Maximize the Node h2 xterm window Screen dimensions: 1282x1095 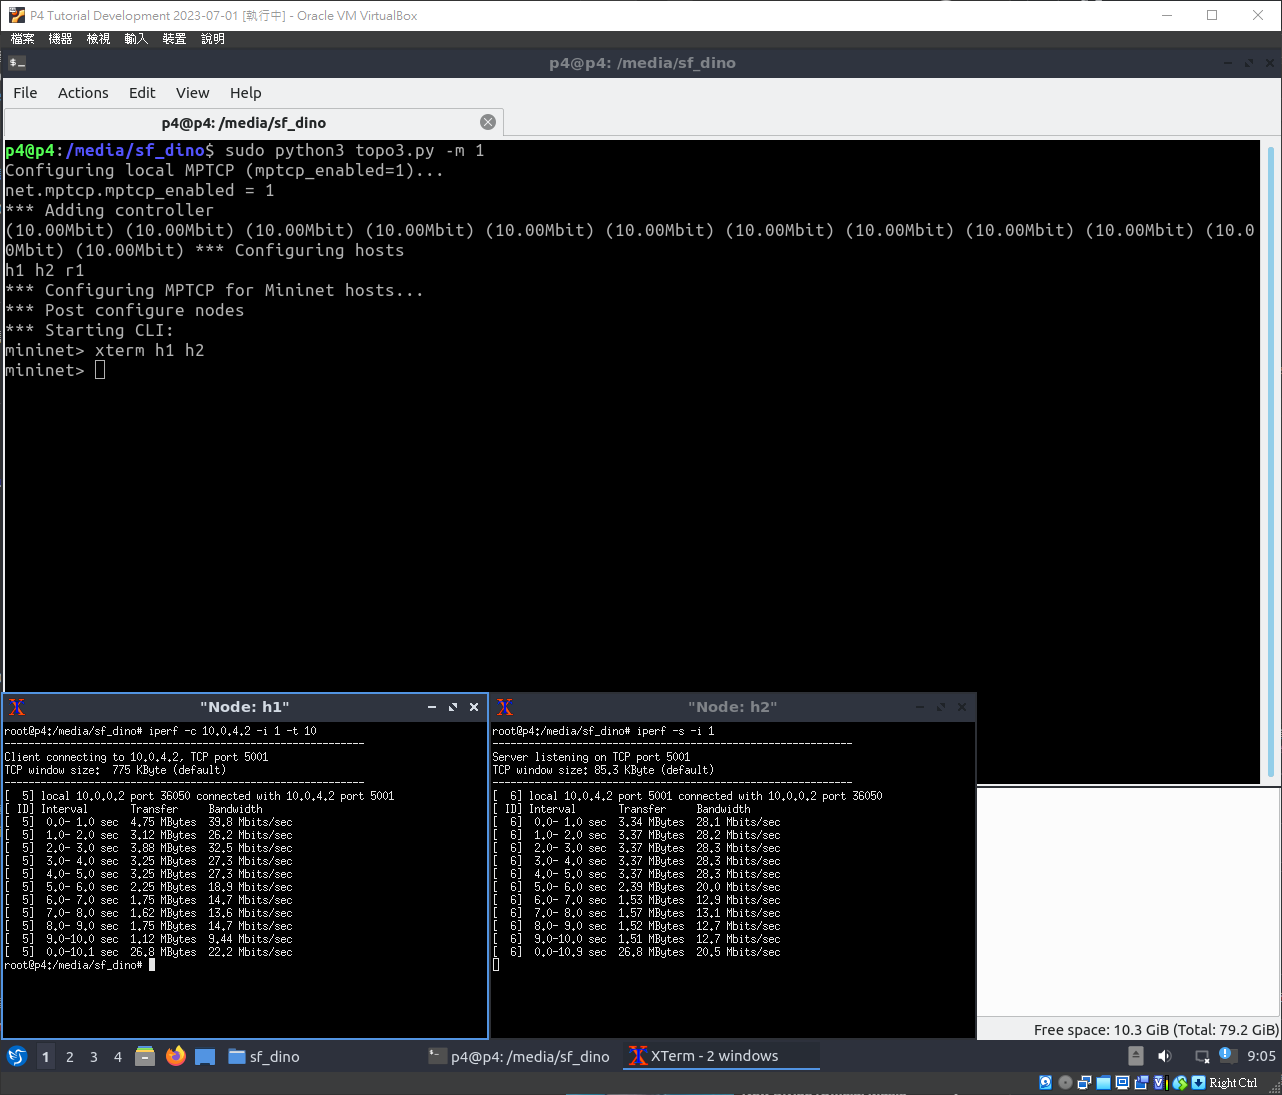(941, 707)
